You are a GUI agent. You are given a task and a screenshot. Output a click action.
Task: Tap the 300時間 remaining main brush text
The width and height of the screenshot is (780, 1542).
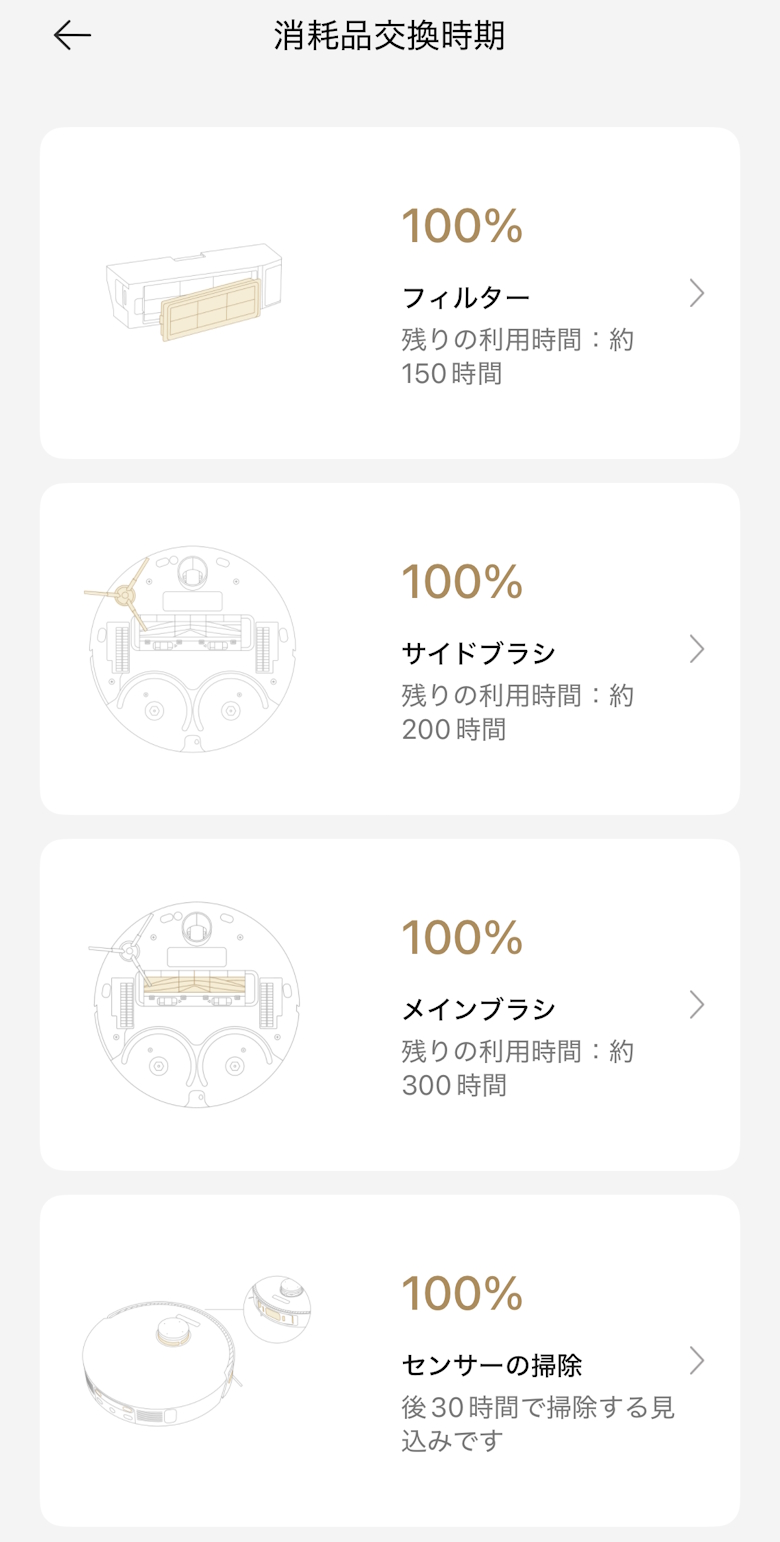(x=454, y=1085)
